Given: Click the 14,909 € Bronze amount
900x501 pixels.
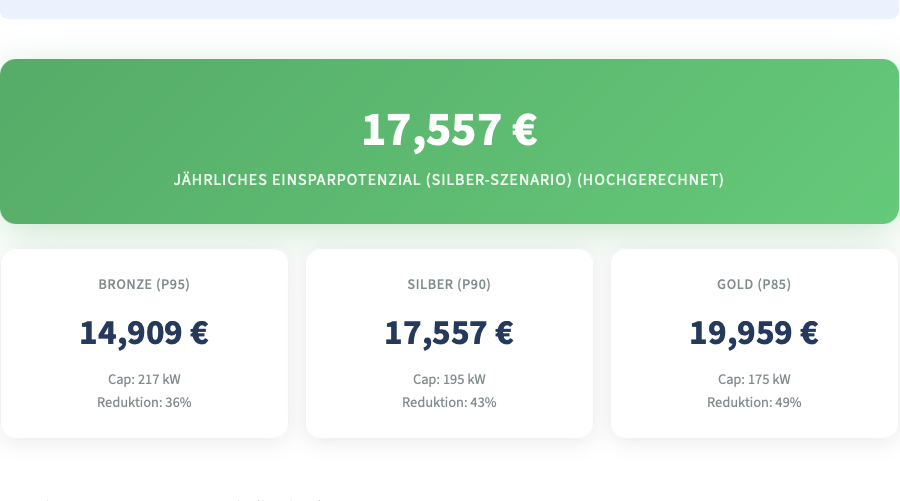Looking at the screenshot, I should point(144,332).
